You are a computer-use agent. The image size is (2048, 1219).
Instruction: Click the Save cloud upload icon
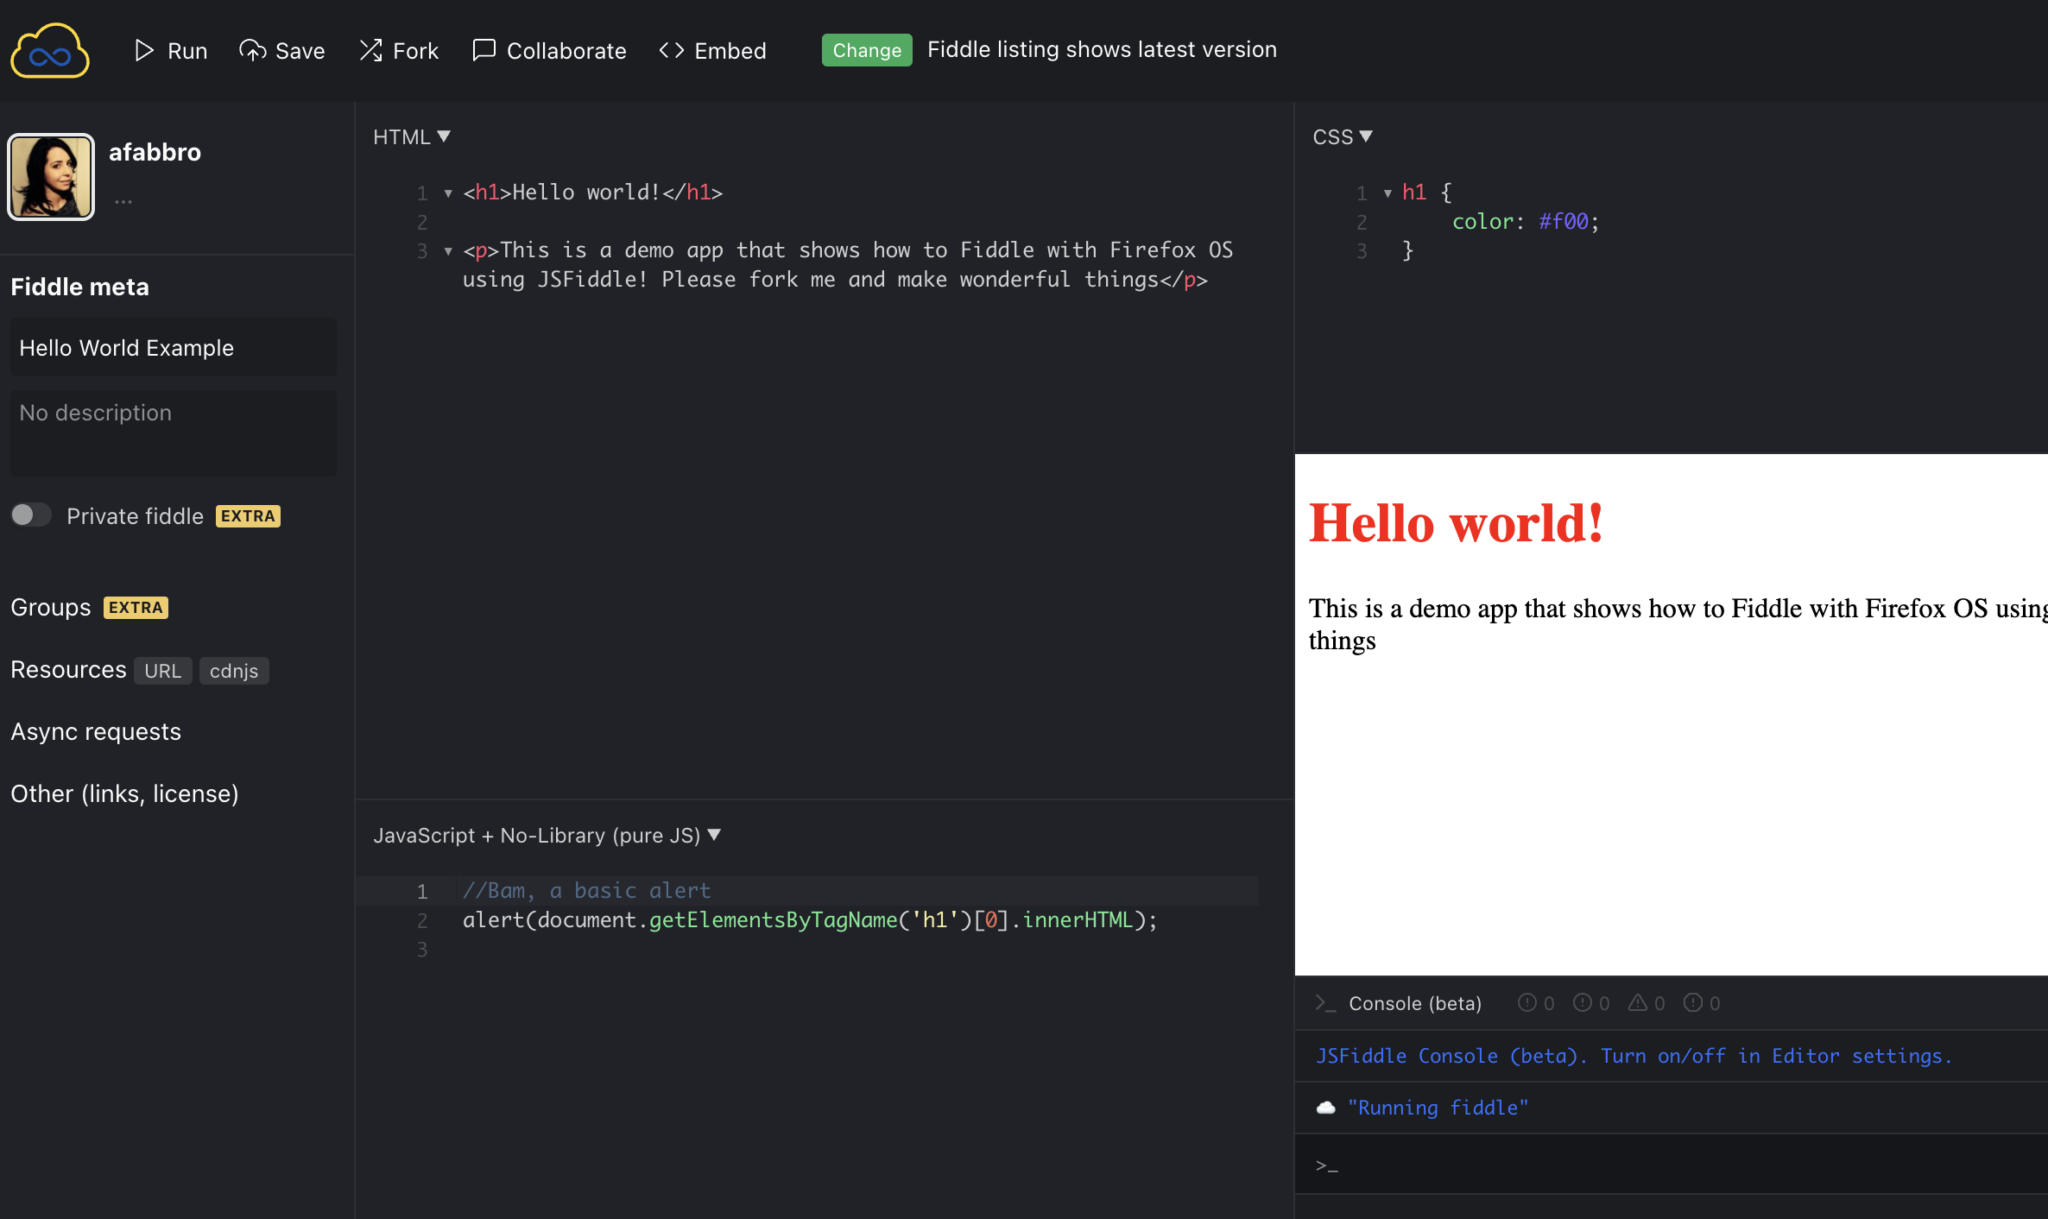pos(252,50)
